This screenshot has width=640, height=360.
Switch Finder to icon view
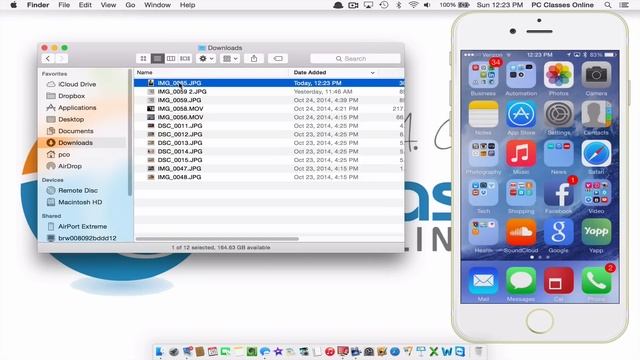click(143, 59)
